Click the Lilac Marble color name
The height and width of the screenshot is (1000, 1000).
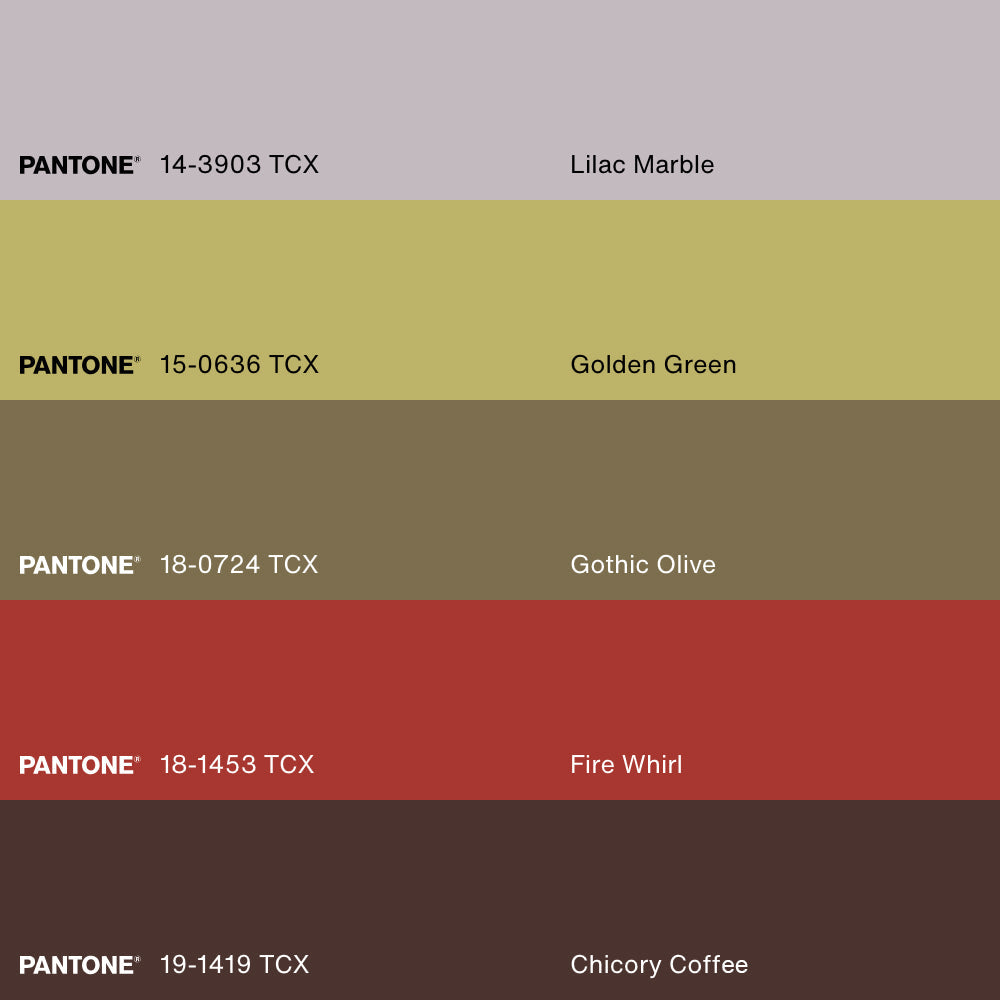click(x=642, y=165)
